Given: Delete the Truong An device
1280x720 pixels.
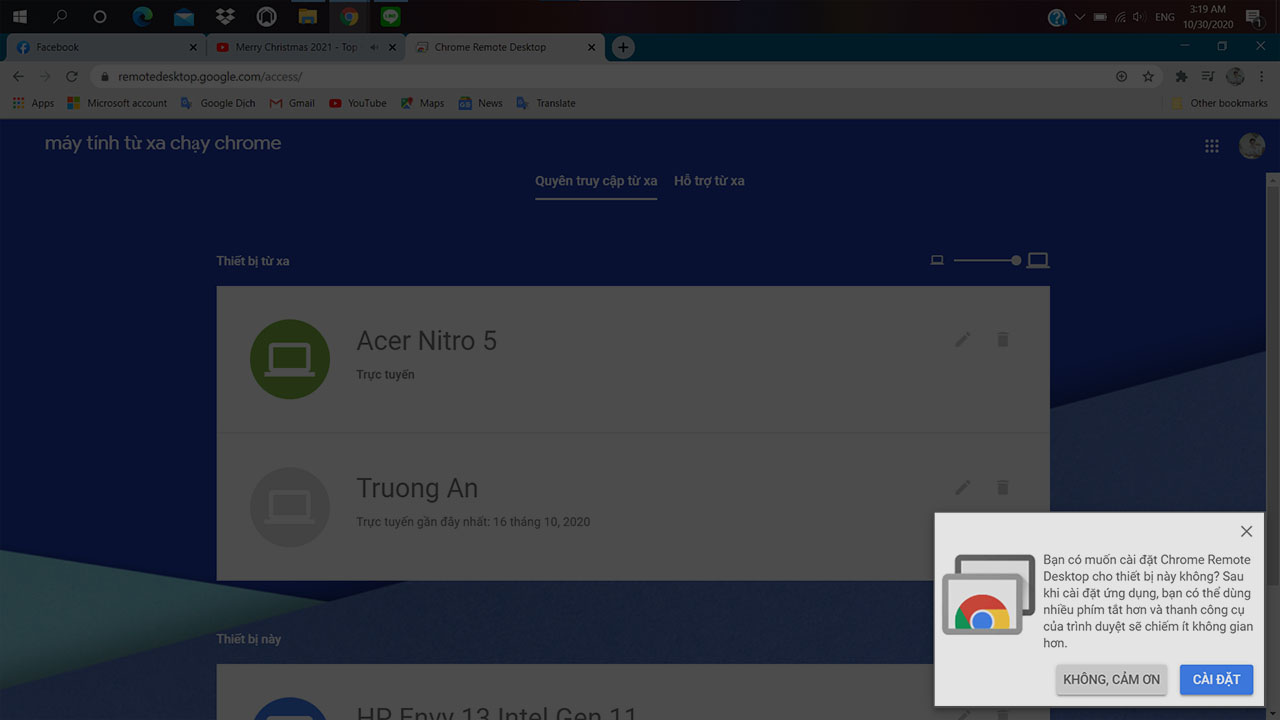Looking at the screenshot, I should (1002, 487).
